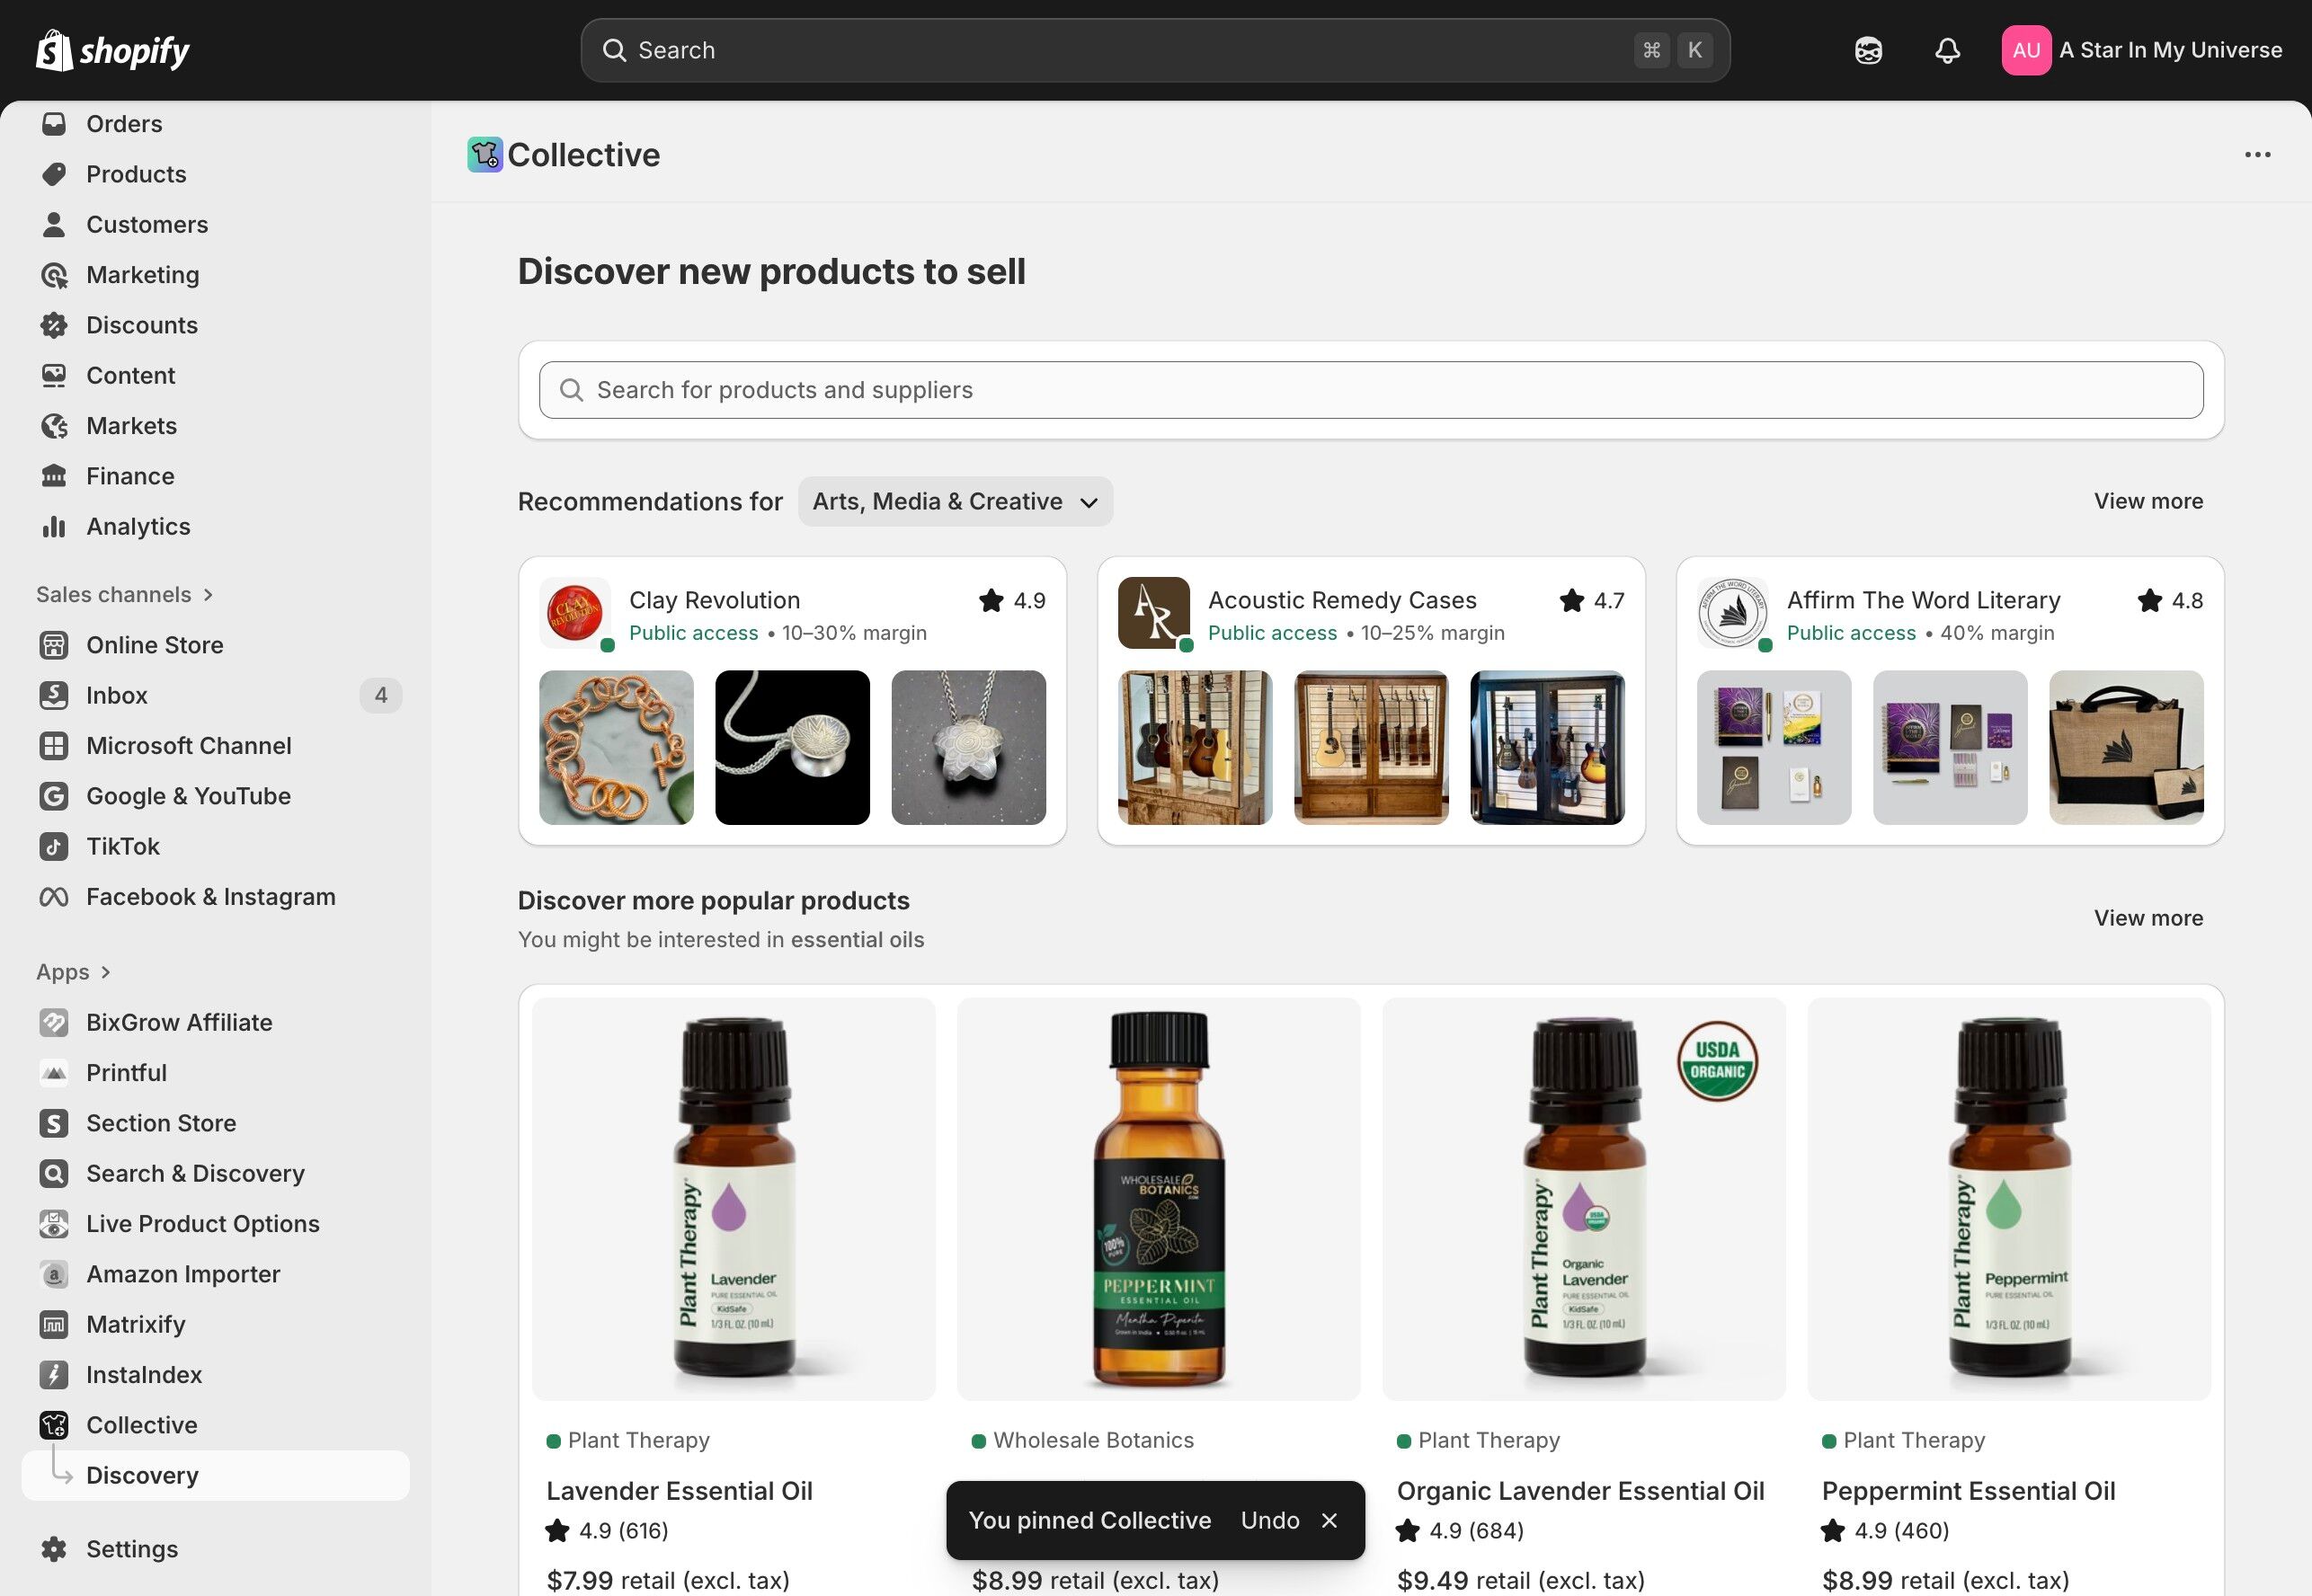Open the TikTok sales channel
This screenshot has width=2312, height=1596.
122,846
